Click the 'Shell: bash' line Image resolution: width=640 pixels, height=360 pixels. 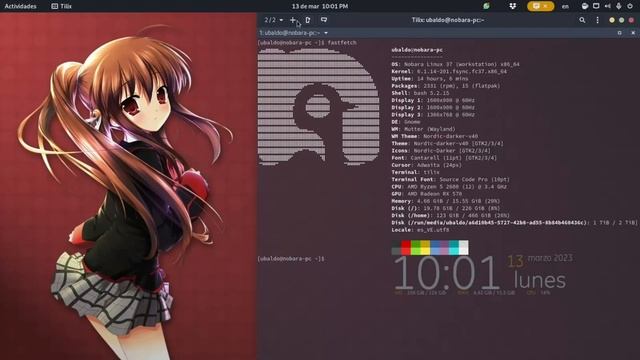pos(420,93)
